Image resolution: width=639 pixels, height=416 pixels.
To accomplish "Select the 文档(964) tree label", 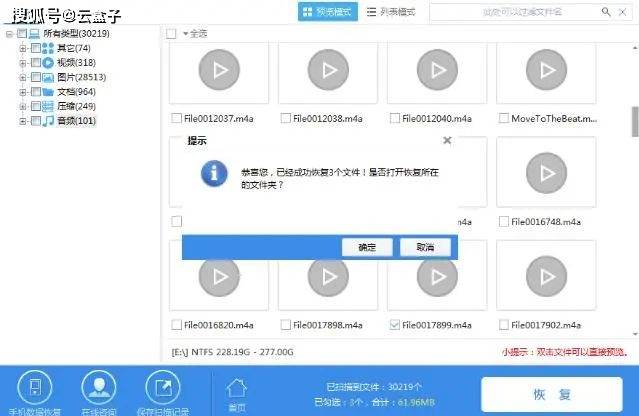I will tap(77, 92).
